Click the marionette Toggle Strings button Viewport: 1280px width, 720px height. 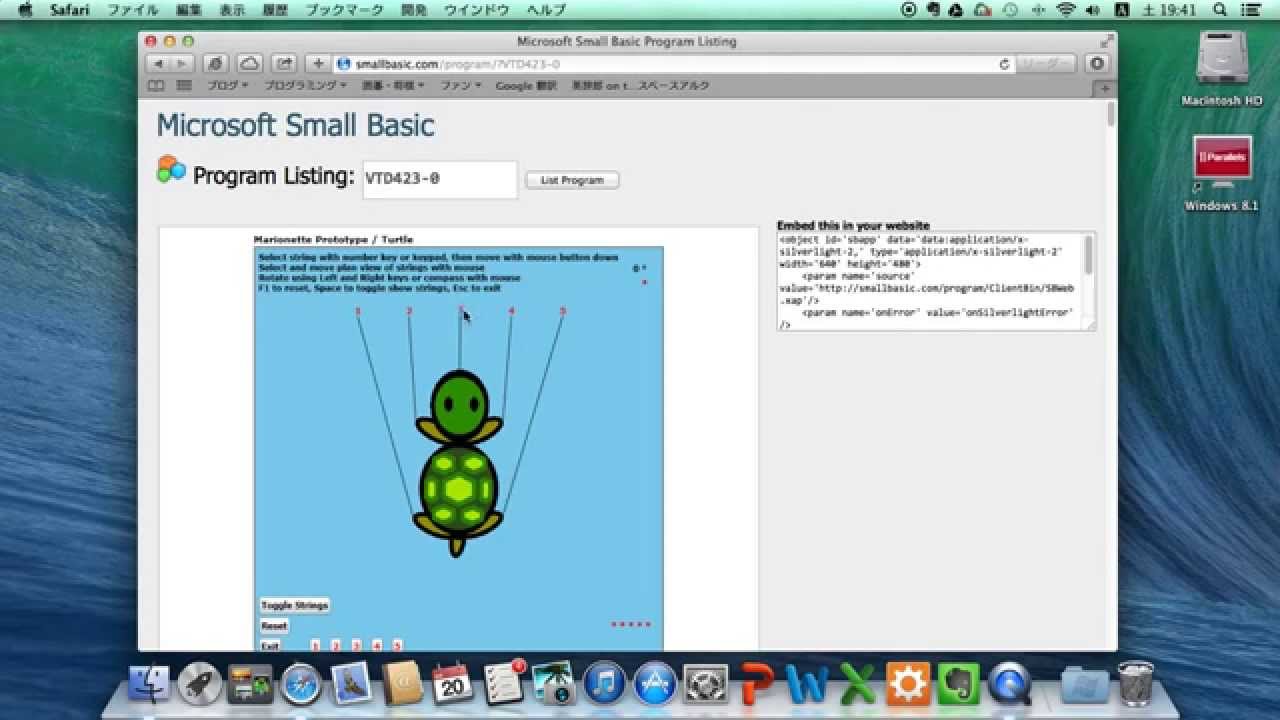coord(294,605)
